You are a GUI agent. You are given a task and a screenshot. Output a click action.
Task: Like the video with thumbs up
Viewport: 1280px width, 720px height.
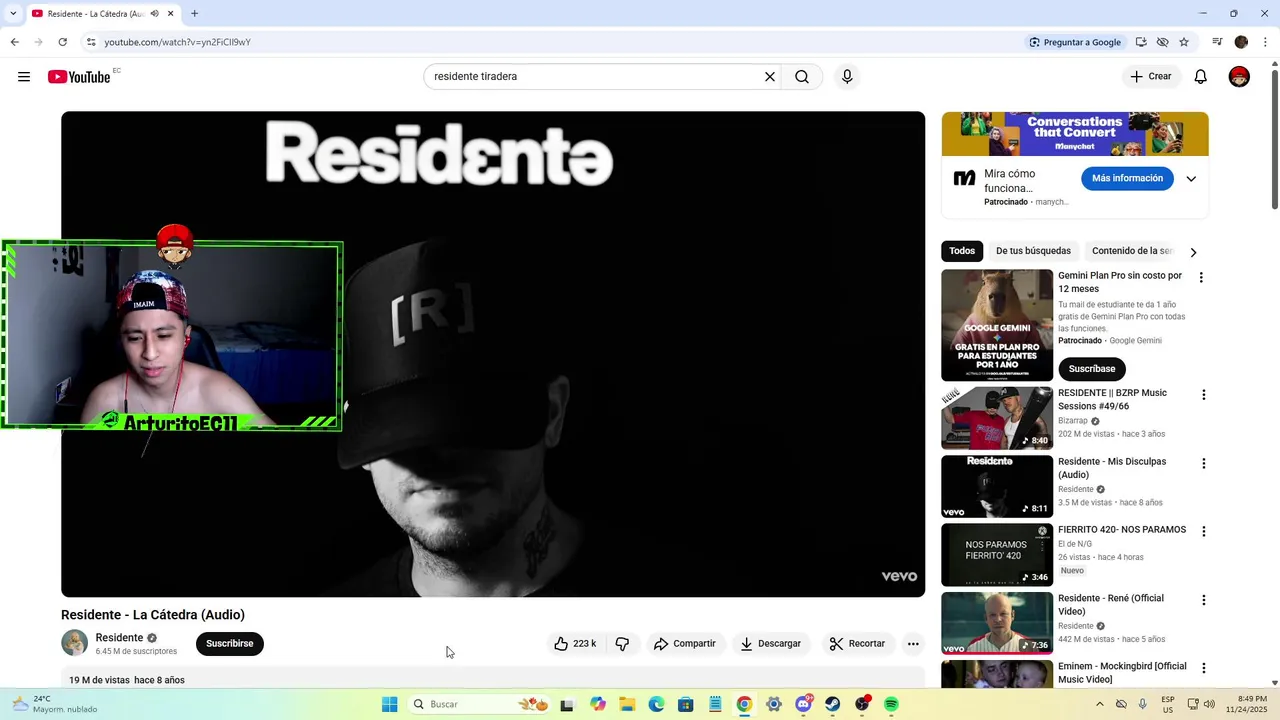tap(576, 644)
